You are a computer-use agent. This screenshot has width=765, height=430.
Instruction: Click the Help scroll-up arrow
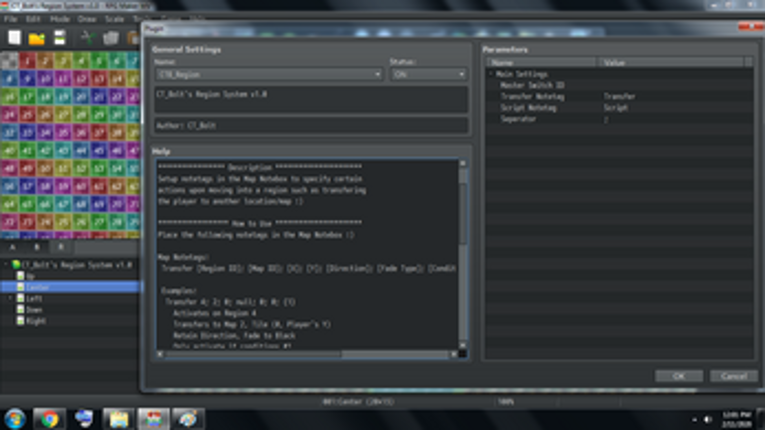[x=463, y=164]
